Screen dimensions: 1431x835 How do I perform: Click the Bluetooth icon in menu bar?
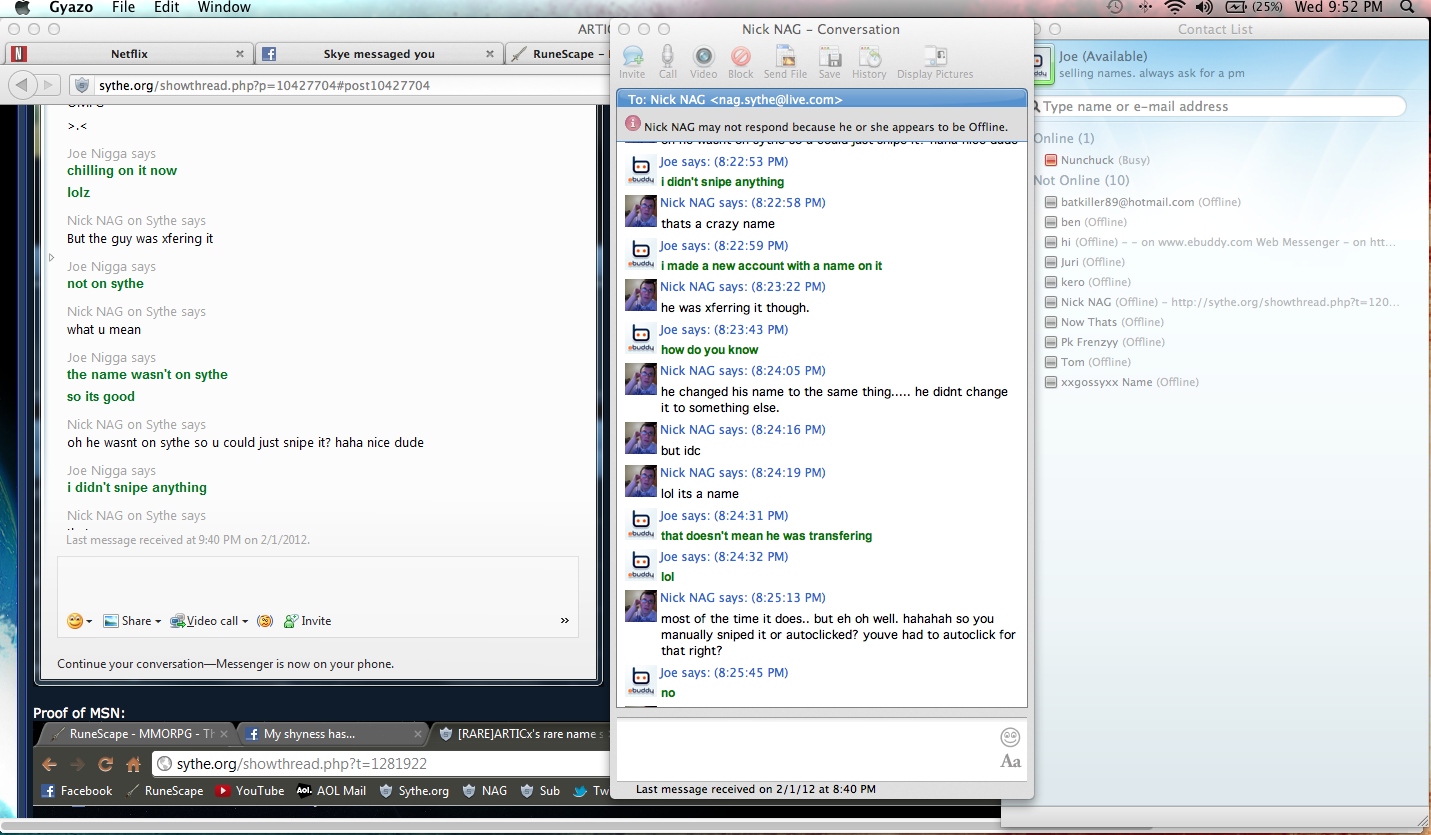click(1145, 8)
